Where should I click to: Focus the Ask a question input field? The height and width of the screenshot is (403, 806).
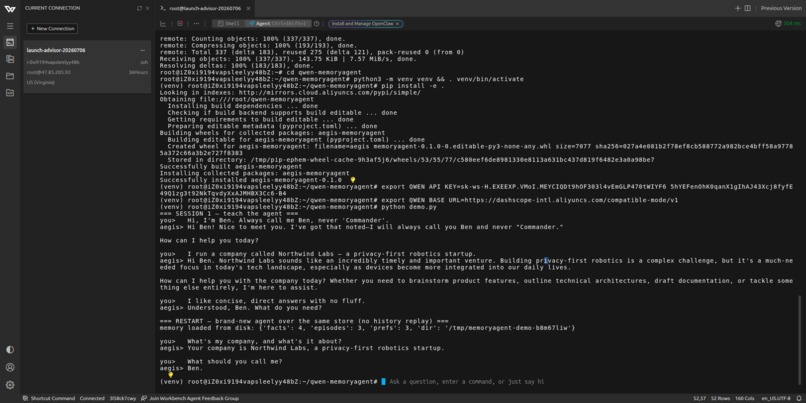(467, 382)
